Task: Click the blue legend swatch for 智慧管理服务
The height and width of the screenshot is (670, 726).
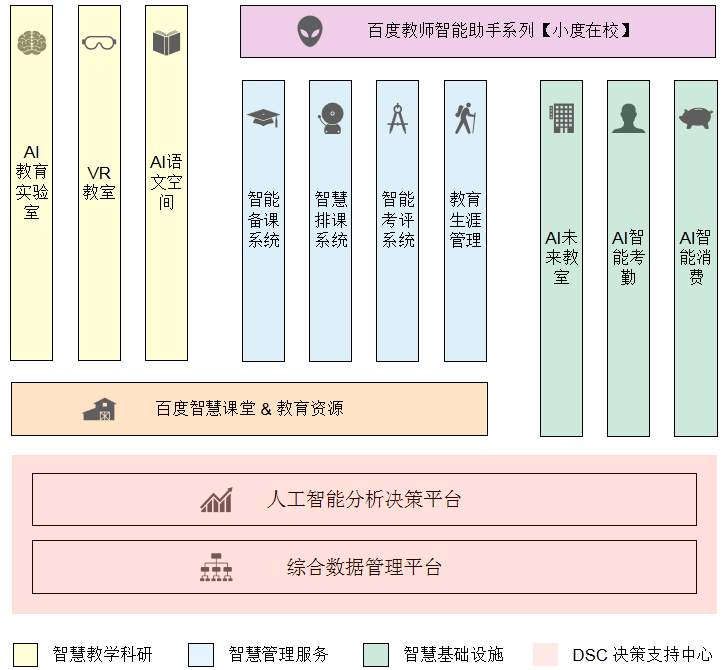Action: 201,655
